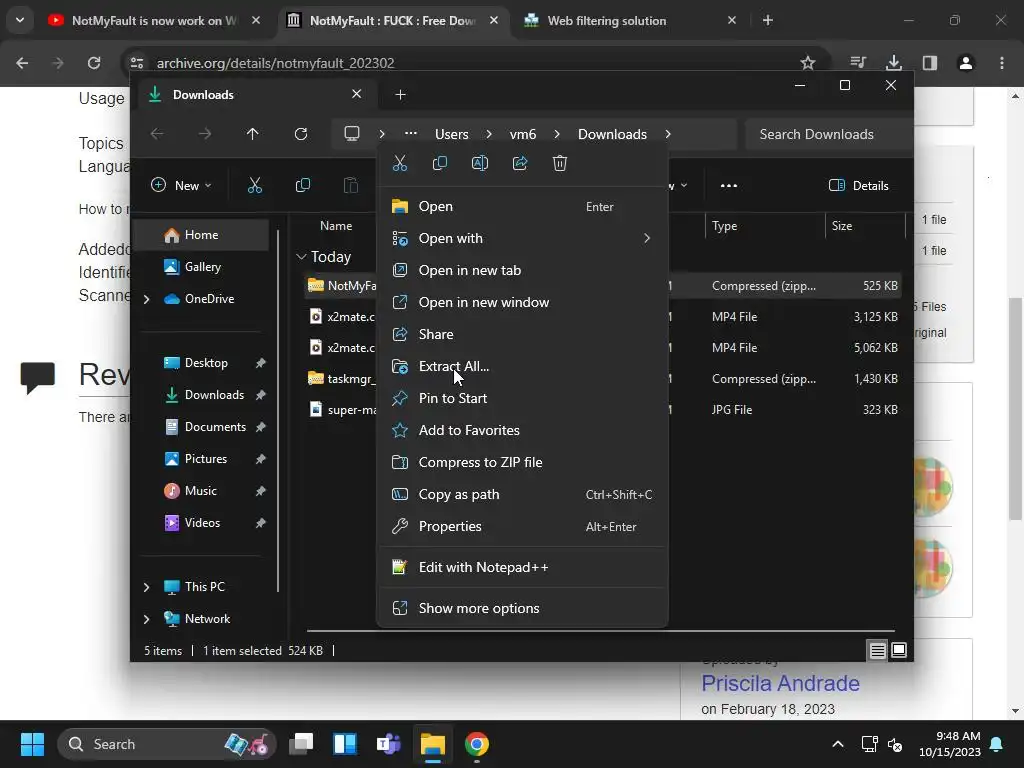Click Explorer Refresh button
1024x768 pixels.
click(300, 134)
